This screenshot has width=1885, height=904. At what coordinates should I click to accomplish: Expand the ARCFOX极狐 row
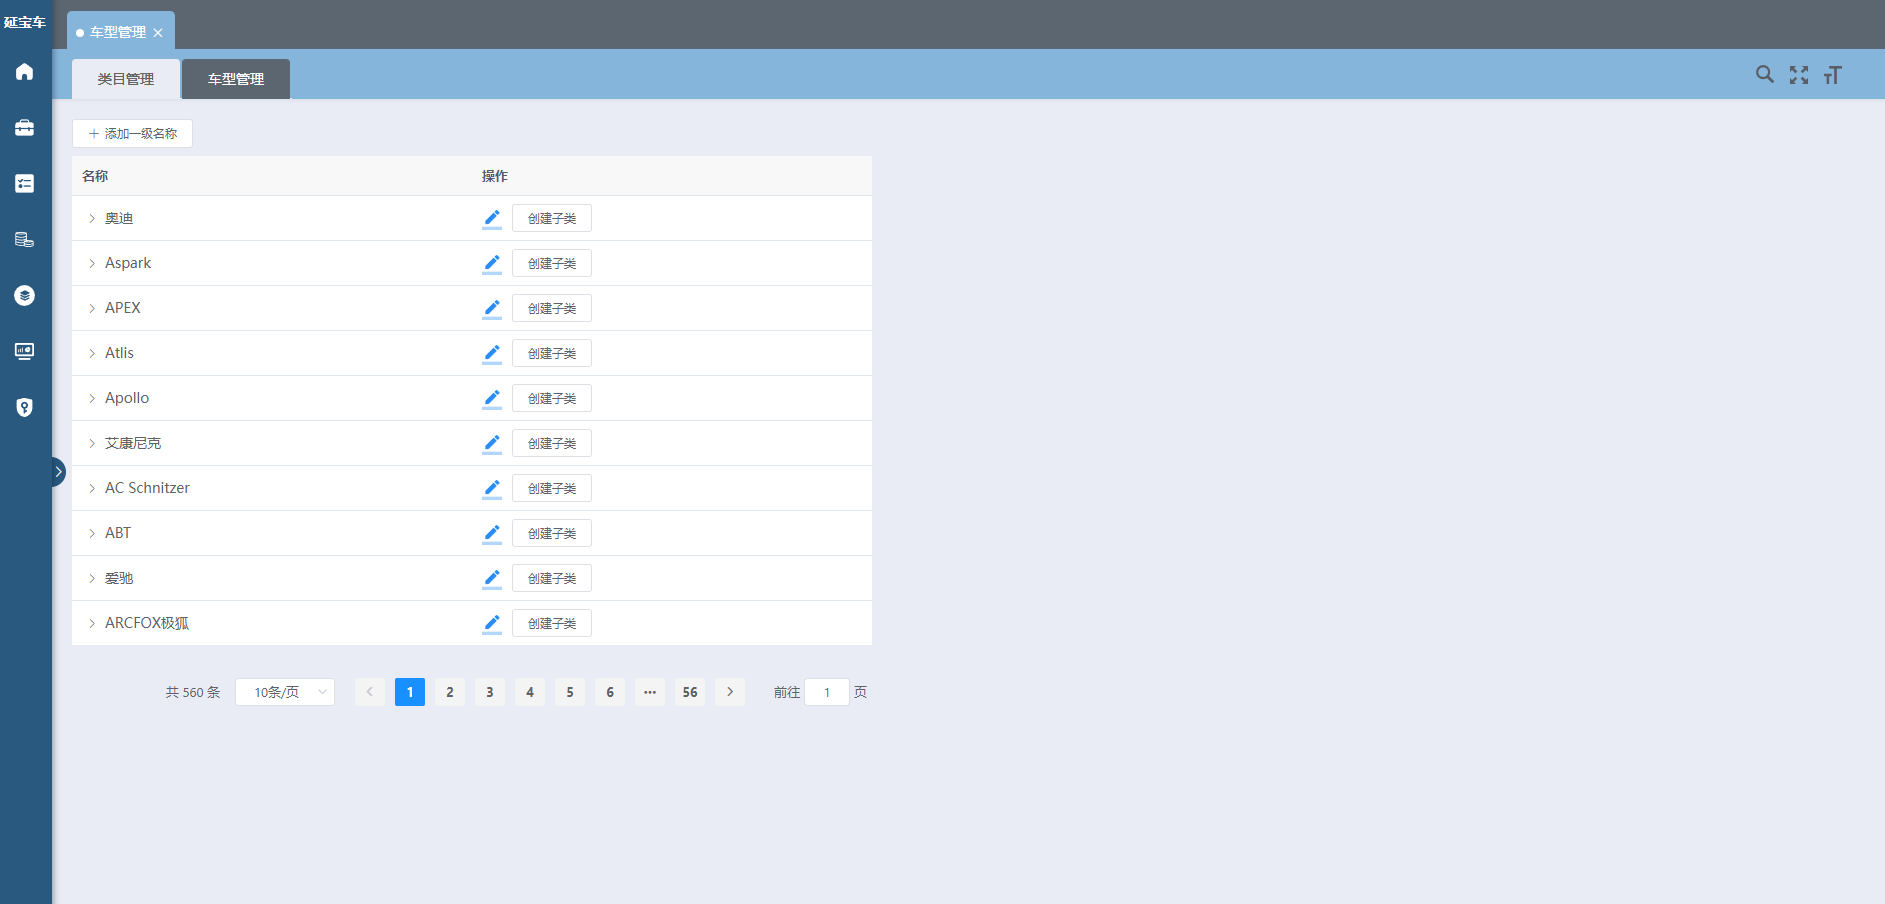pyautogui.click(x=92, y=623)
